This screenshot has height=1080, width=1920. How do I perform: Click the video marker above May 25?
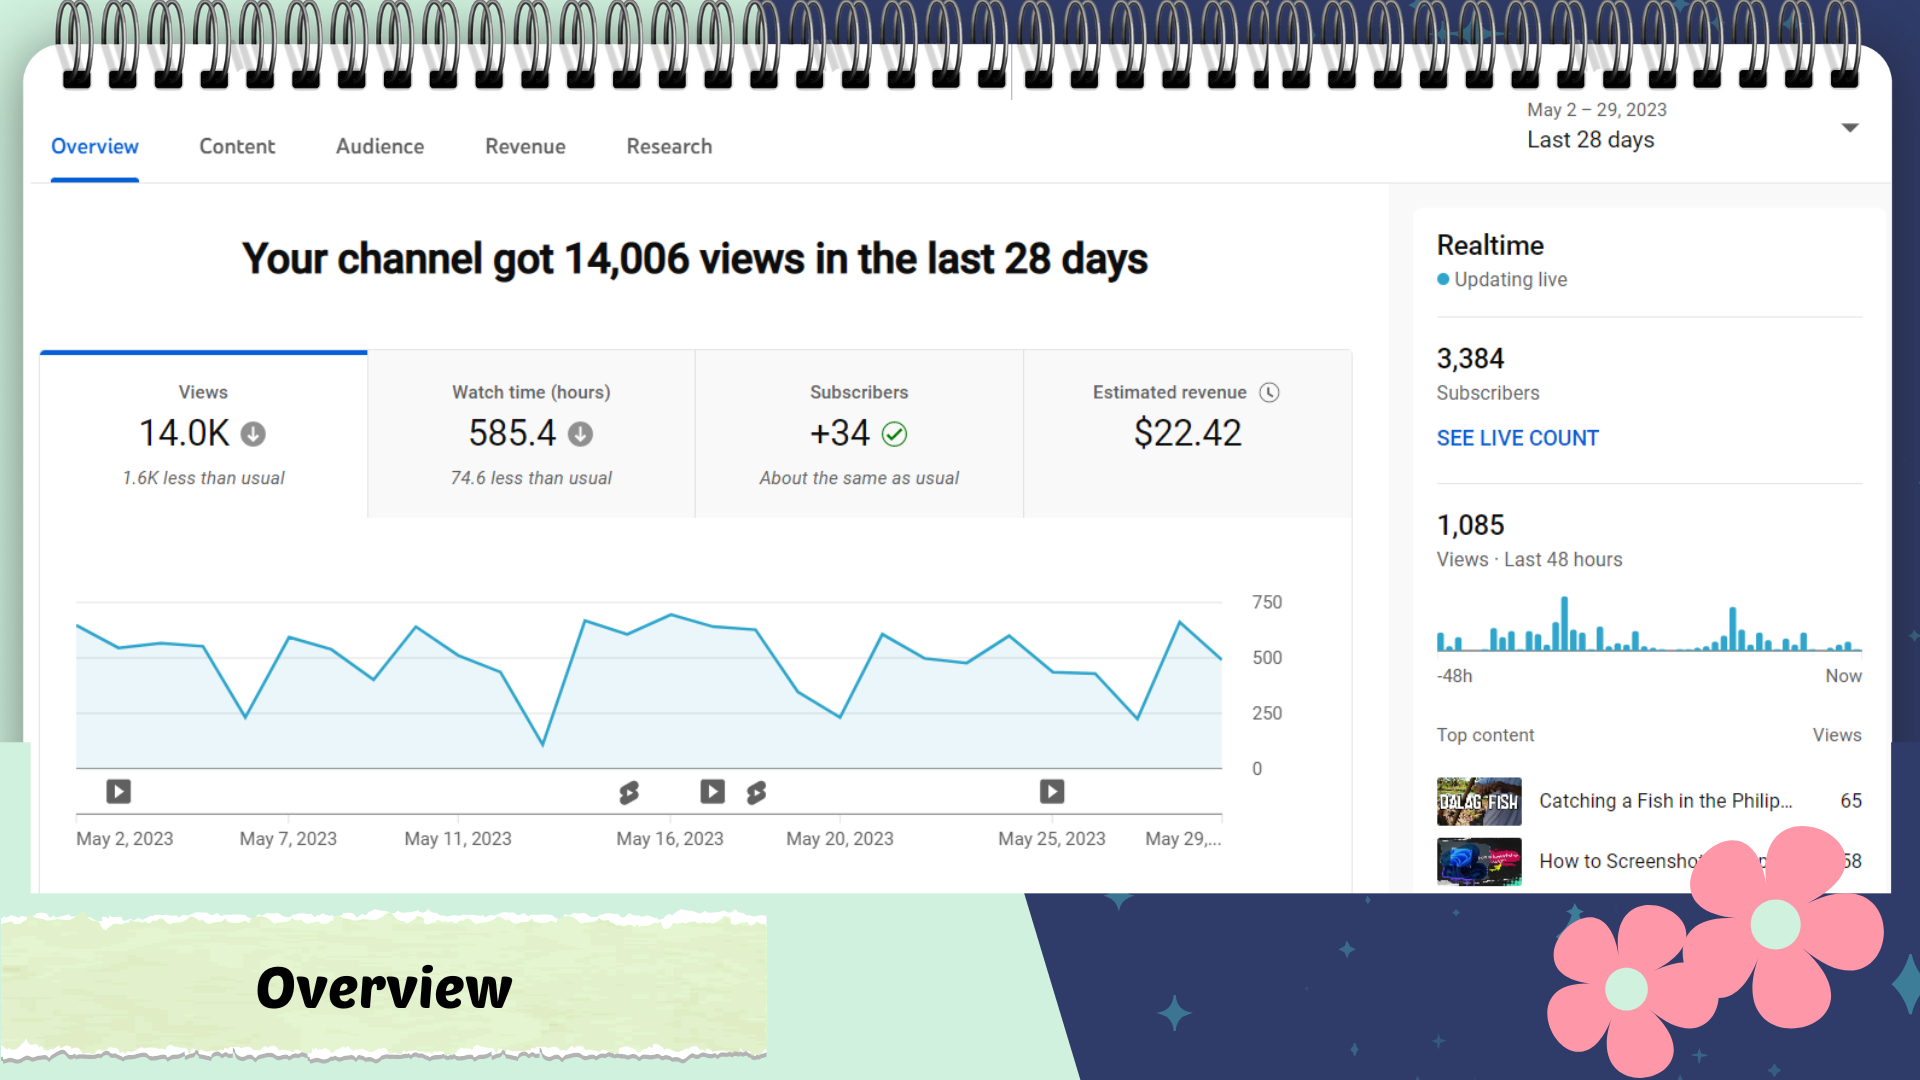pyautogui.click(x=1051, y=792)
